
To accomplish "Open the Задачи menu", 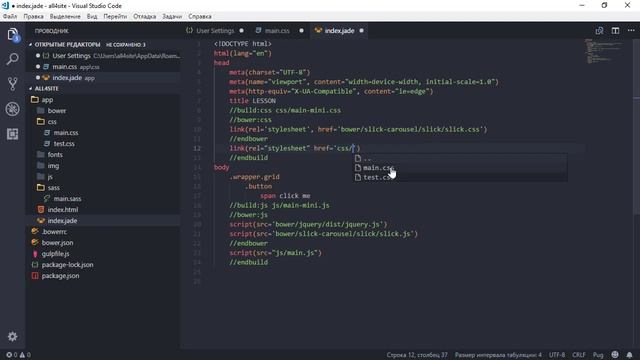I will click(x=172, y=17).
